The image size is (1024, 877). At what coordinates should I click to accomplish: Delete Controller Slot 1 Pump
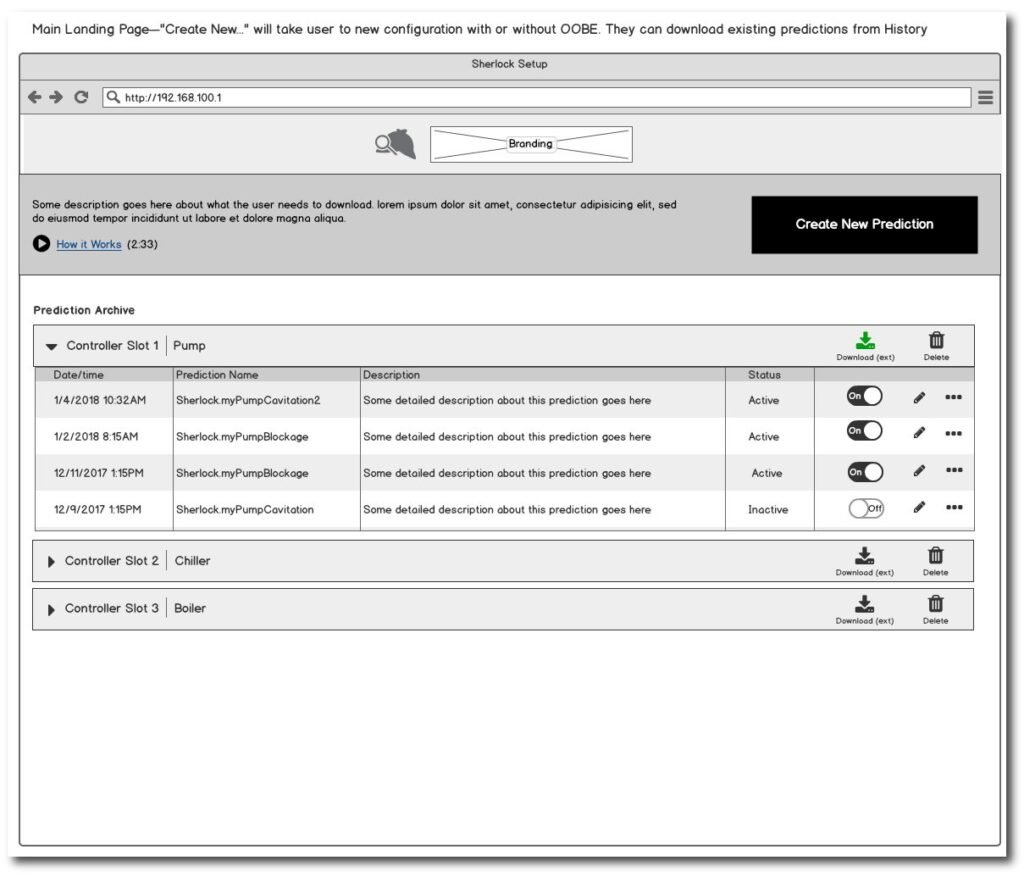[936, 346]
